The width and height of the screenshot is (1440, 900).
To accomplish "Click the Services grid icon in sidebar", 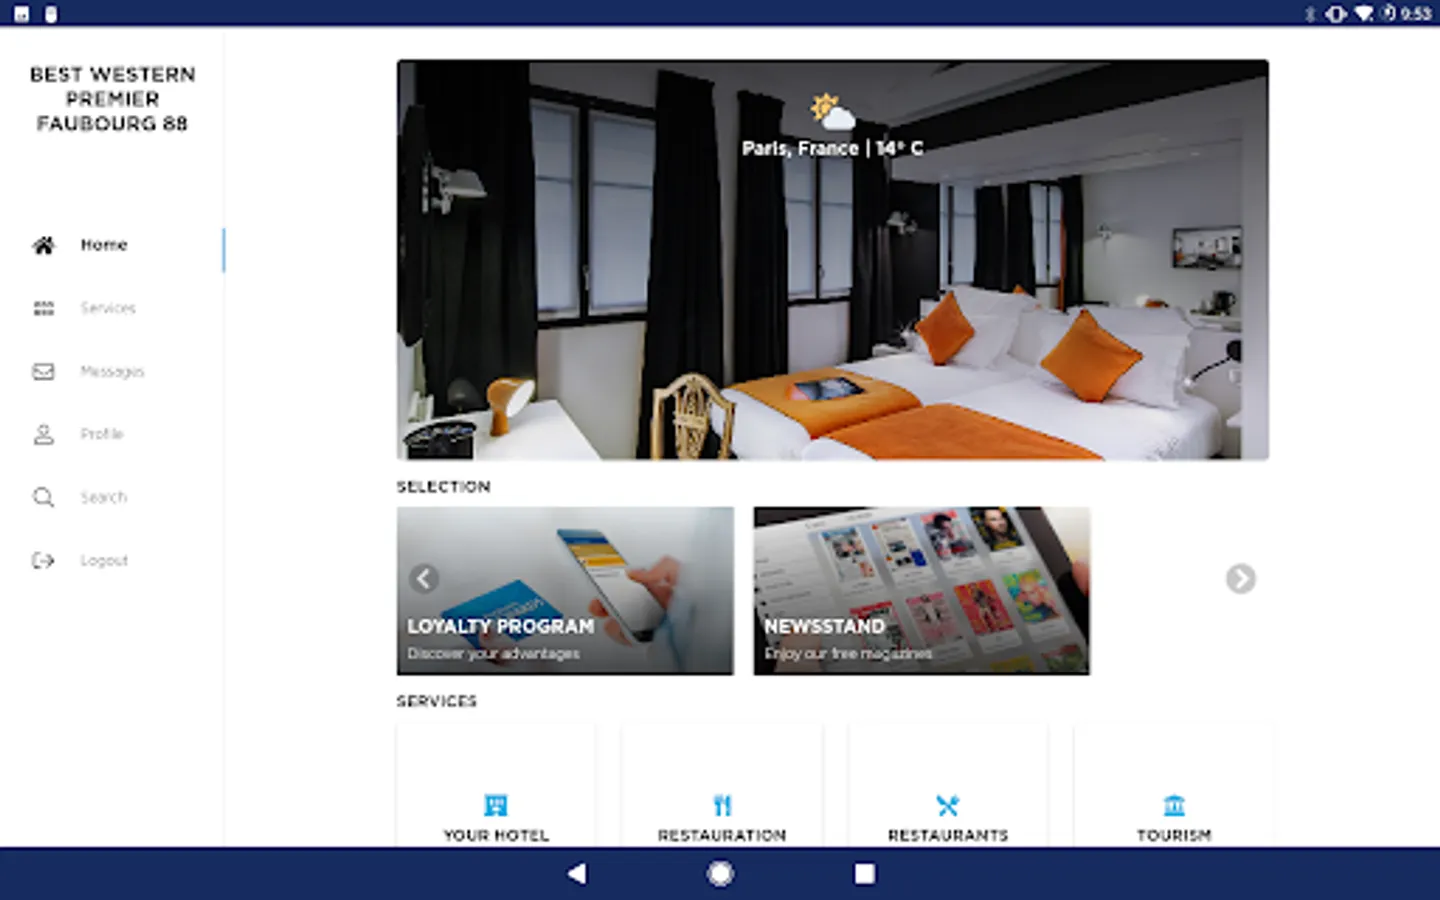I will (x=43, y=308).
